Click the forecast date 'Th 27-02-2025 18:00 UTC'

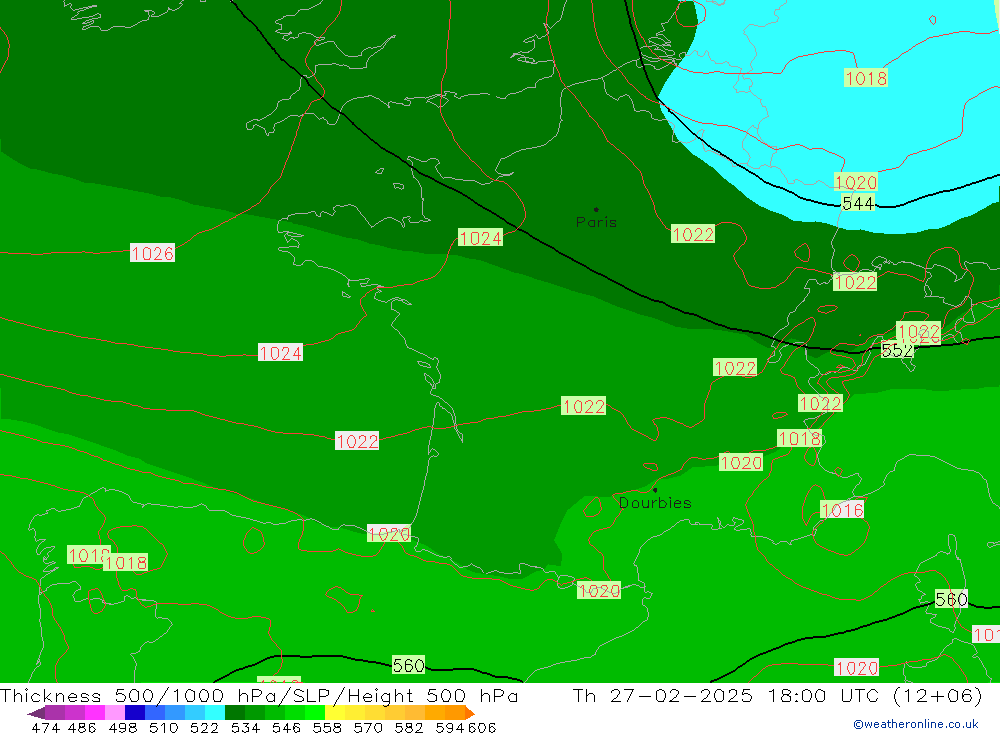tap(728, 695)
